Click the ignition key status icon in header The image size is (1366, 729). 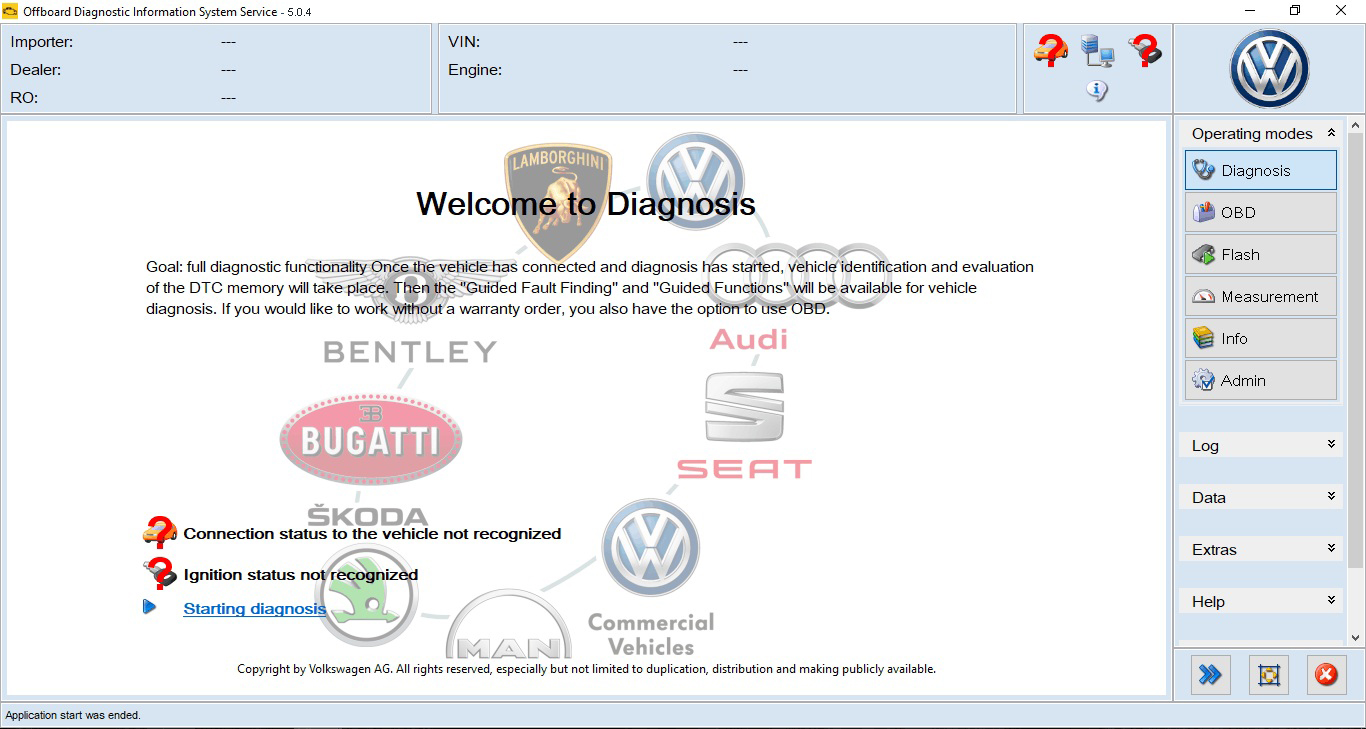(1145, 49)
